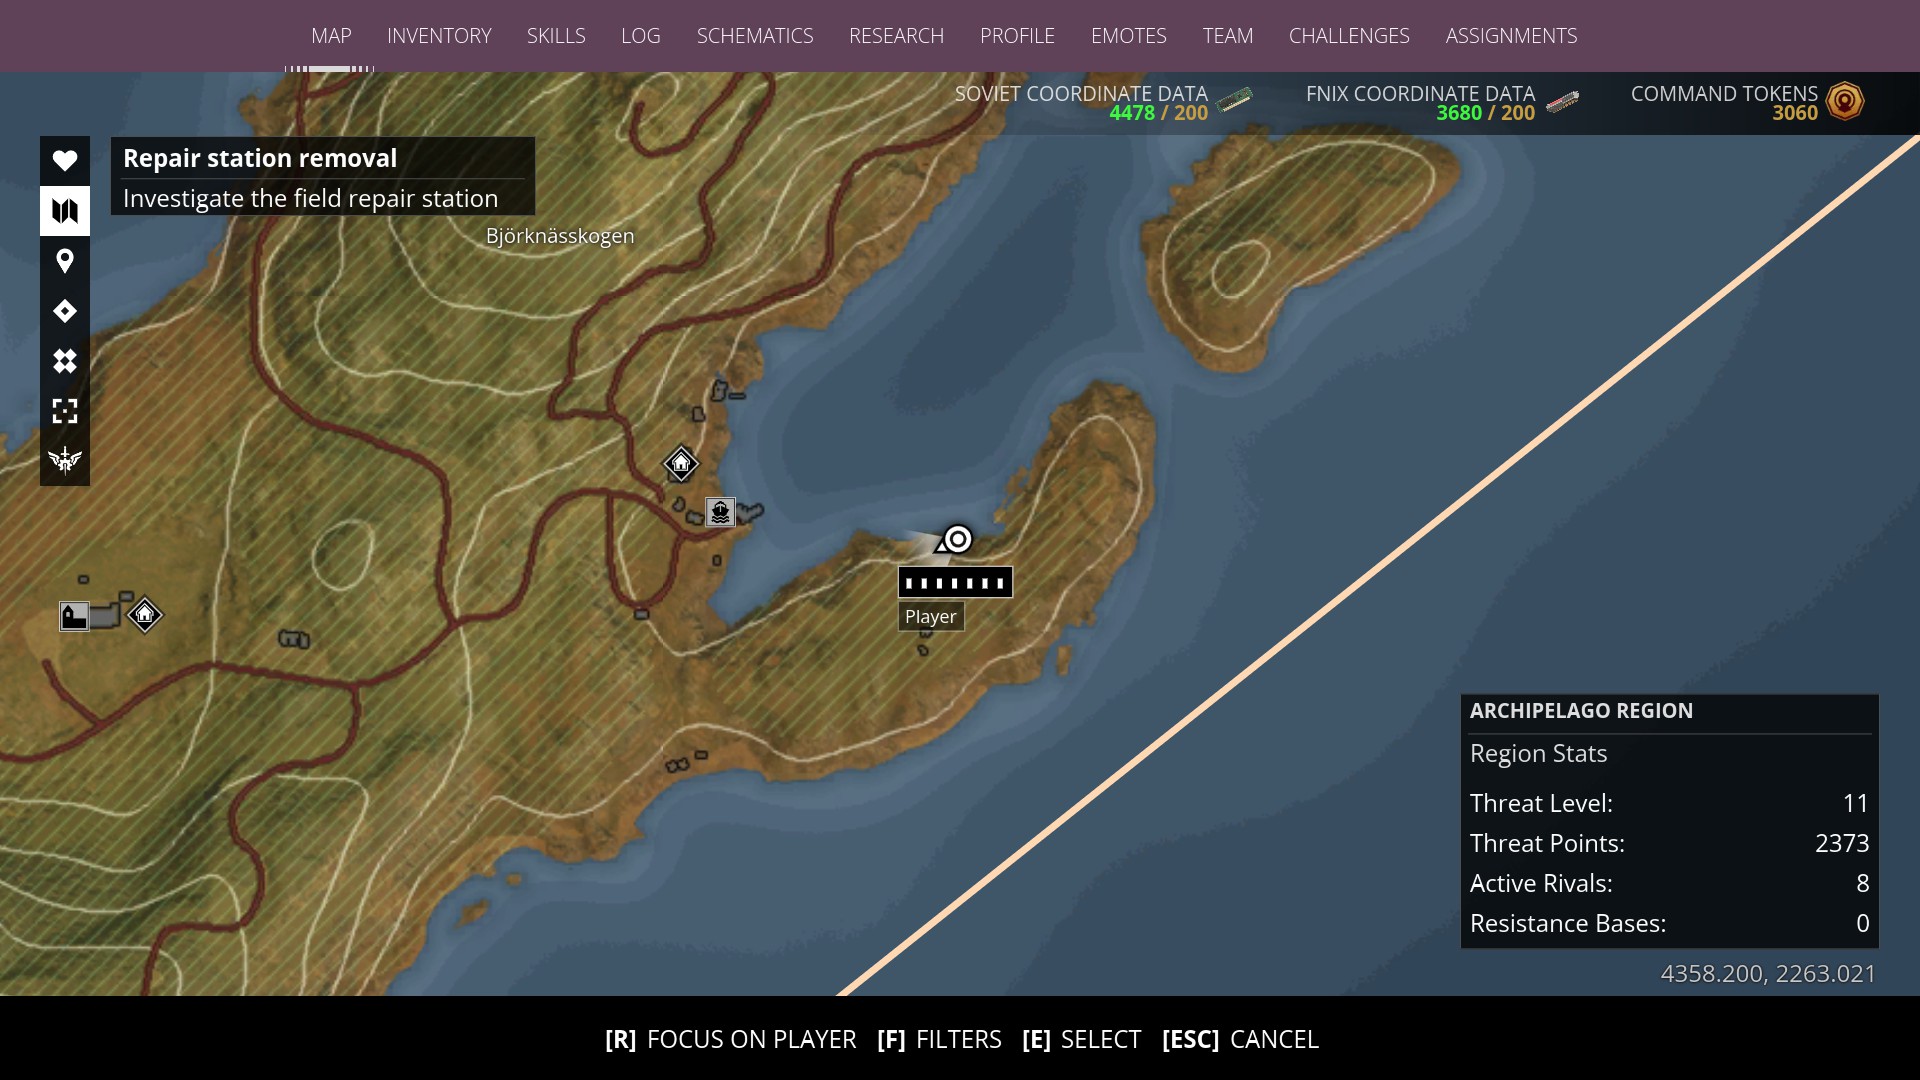Click the Resistance Bases row

[x=1669, y=923]
